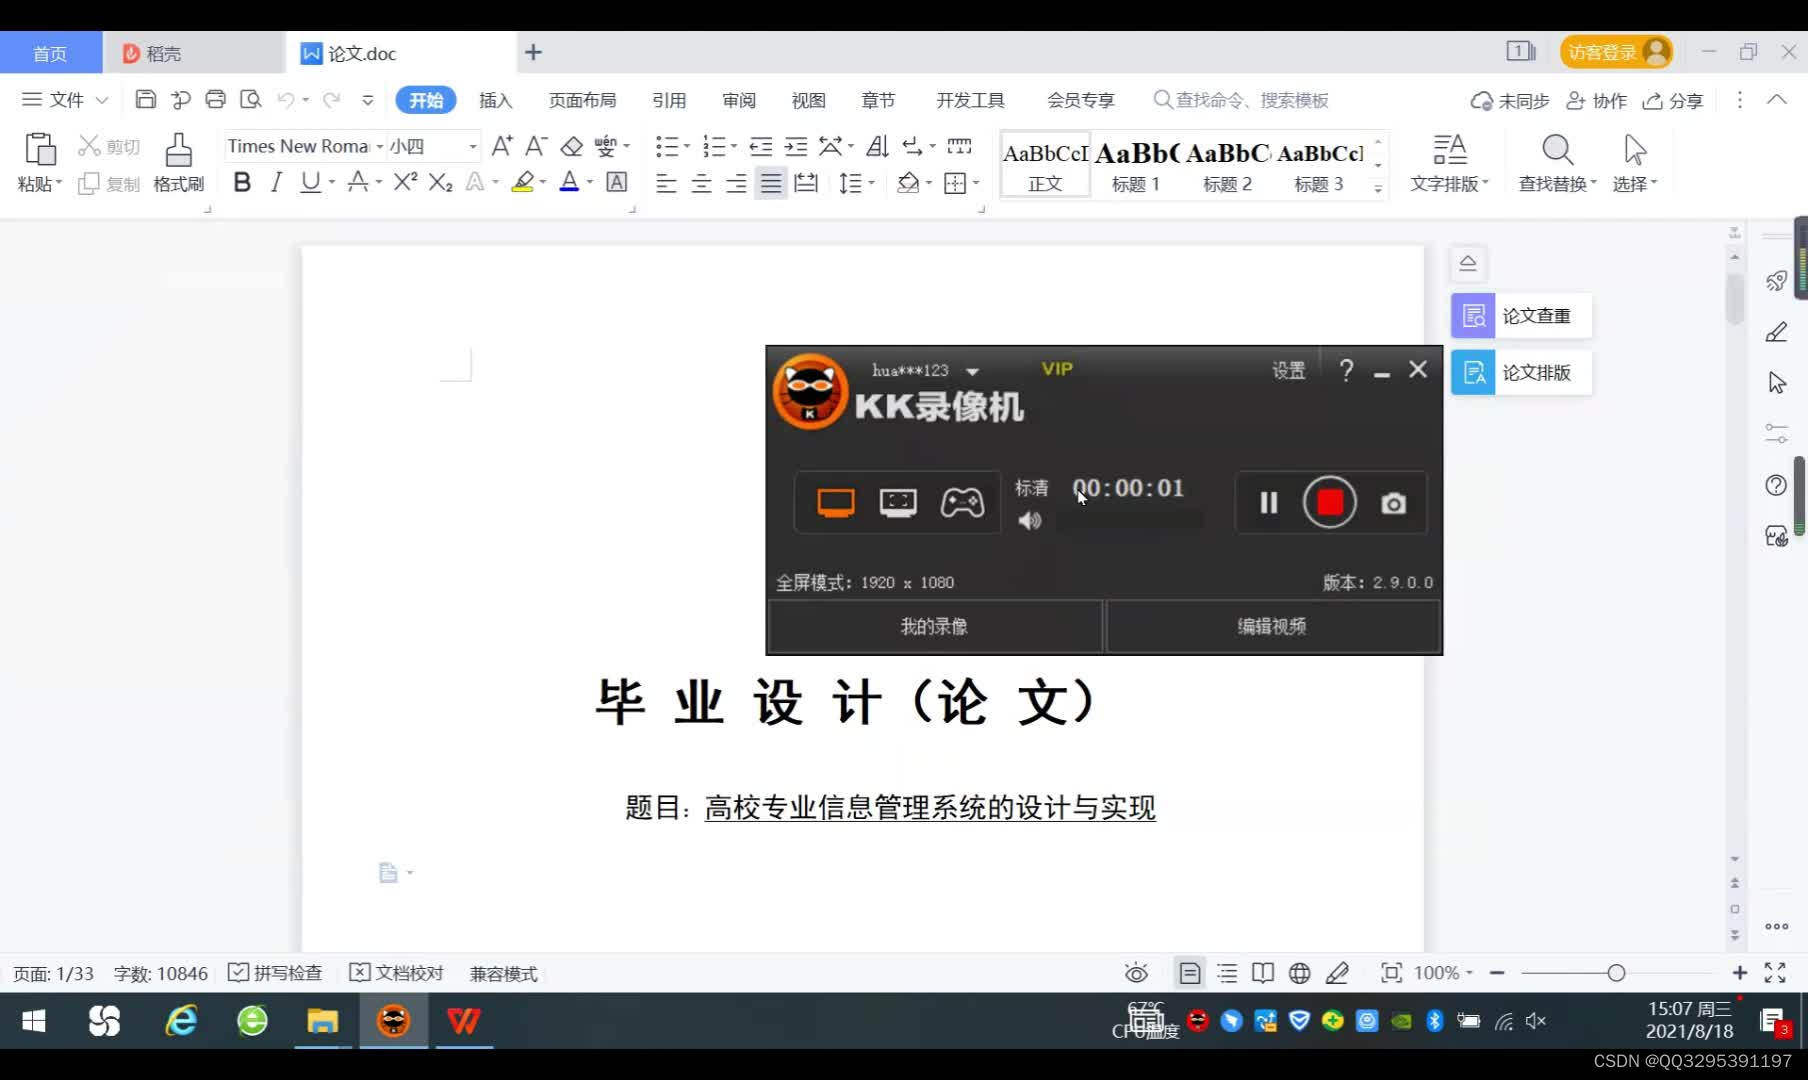The height and width of the screenshot is (1080, 1808).
Task: Apply underline formatting
Action: (x=311, y=182)
